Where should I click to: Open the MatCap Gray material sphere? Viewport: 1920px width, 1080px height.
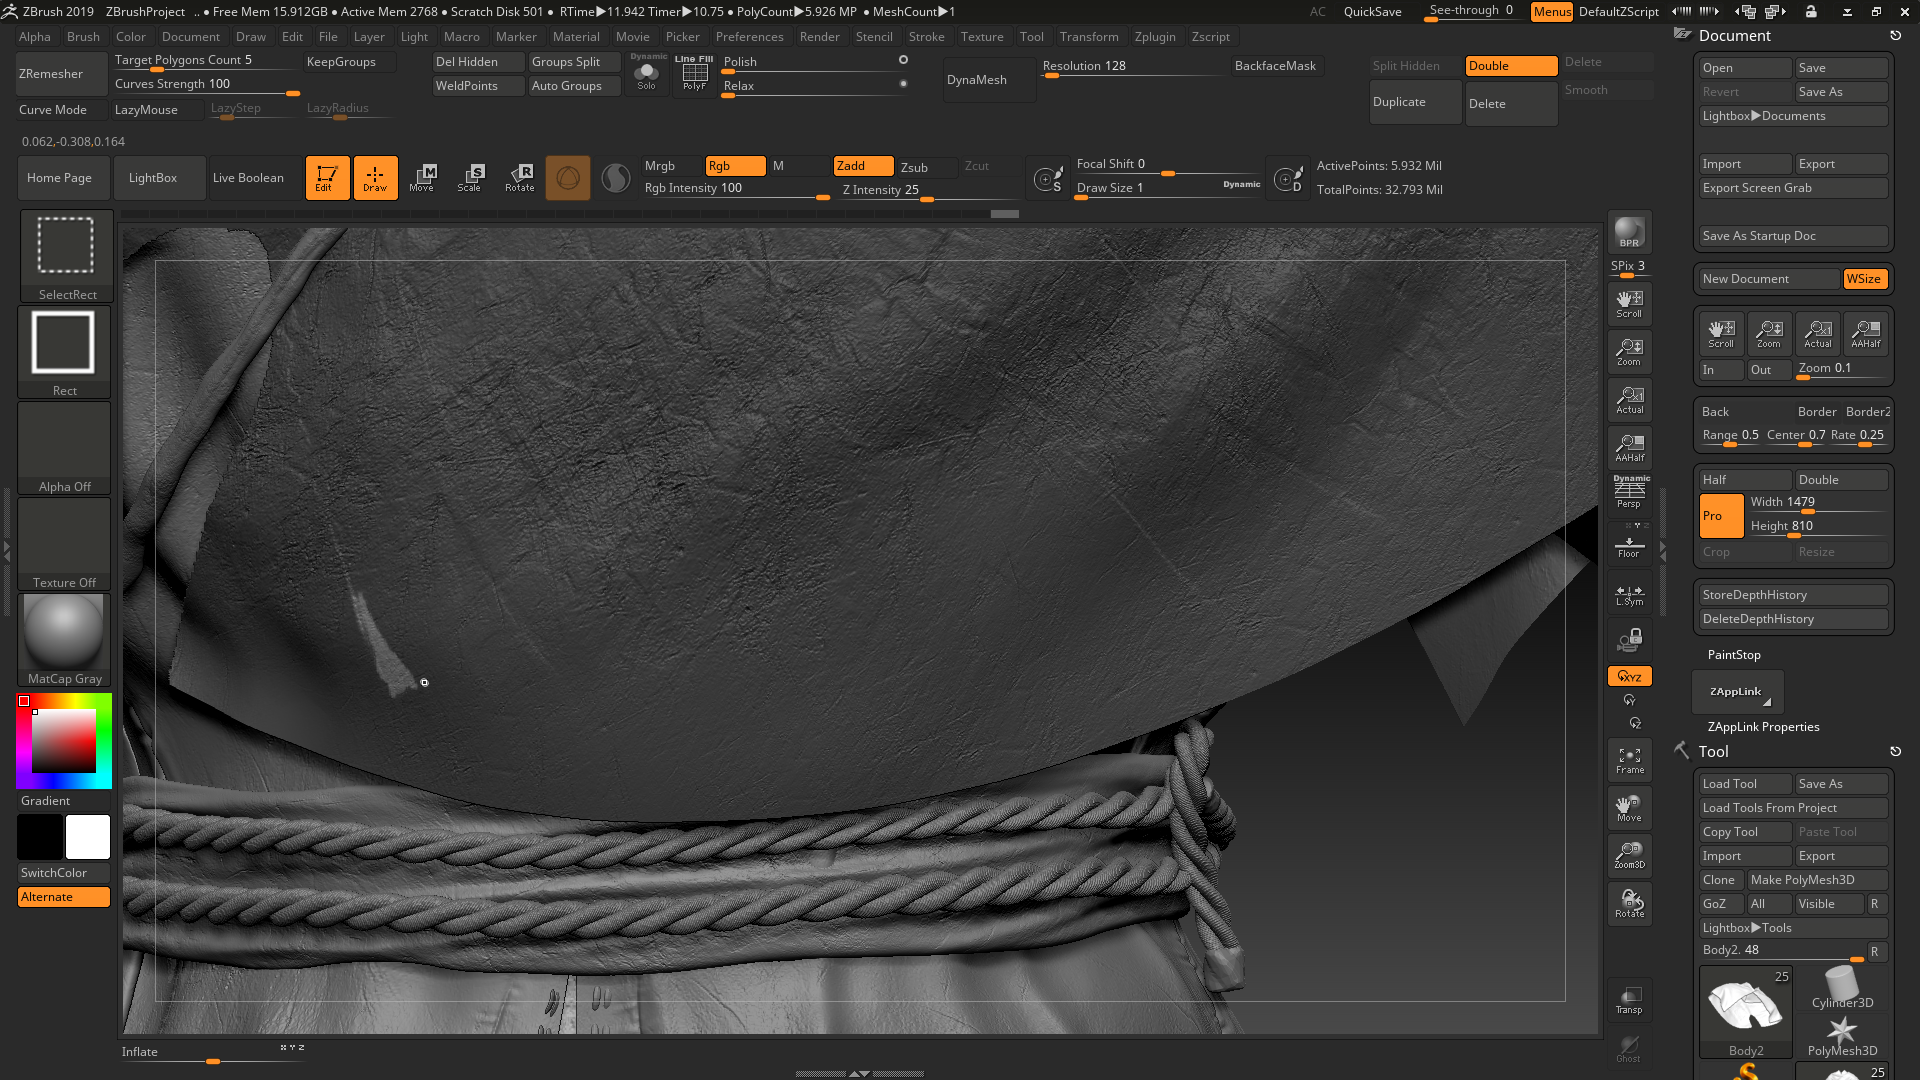pos(64,640)
